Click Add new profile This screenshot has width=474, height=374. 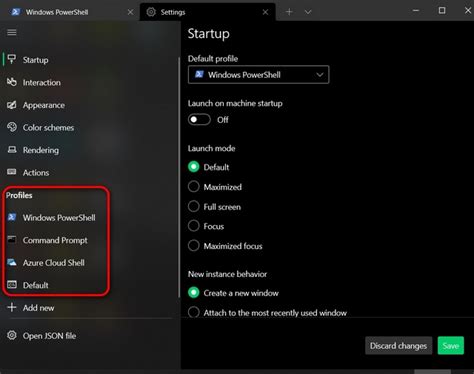click(90, 308)
